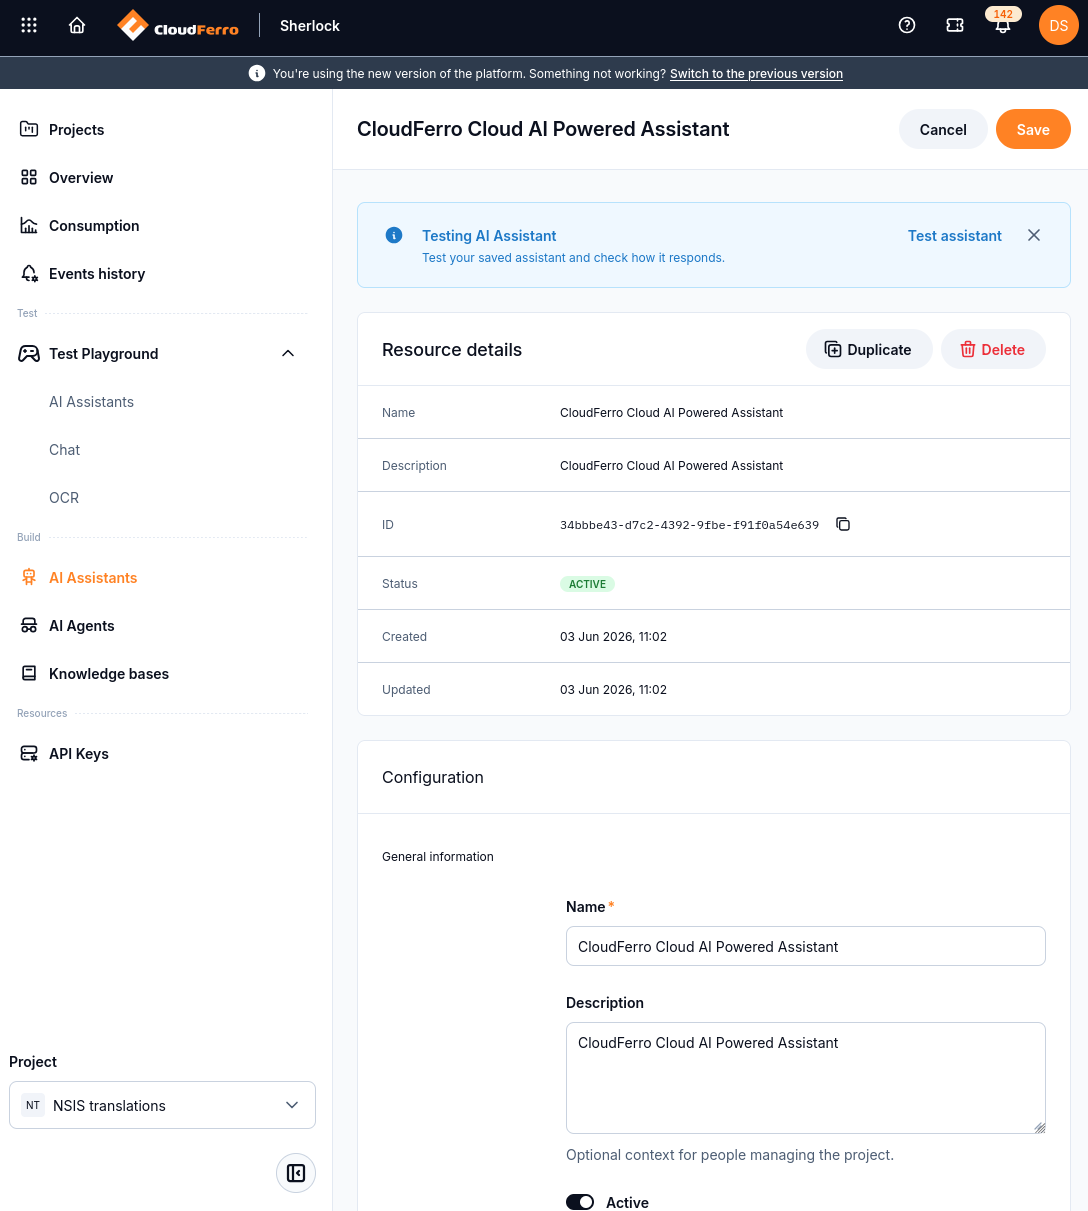Click the Resource details heading
Image resolution: width=1088 pixels, height=1211 pixels.
(x=452, y=349)
